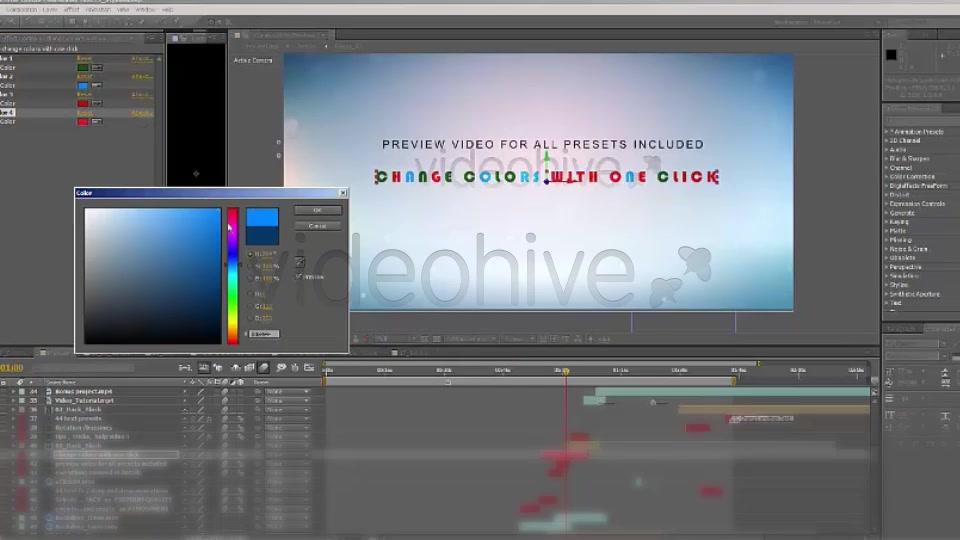The height and width of the screenshot is (540, 960).
Task: Use the eyedropper beside the bar 4 color swatch
Action: coord(96,122)
